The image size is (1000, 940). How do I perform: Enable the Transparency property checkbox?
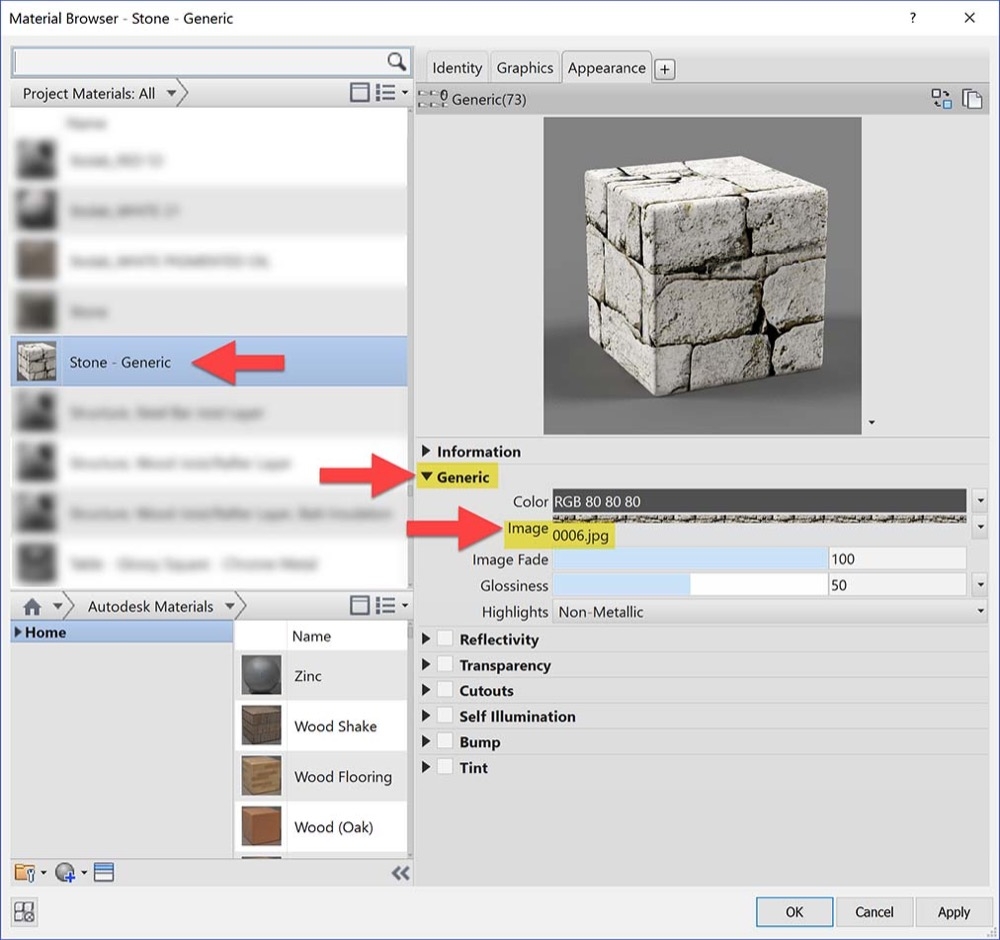(x=445, y=665)
